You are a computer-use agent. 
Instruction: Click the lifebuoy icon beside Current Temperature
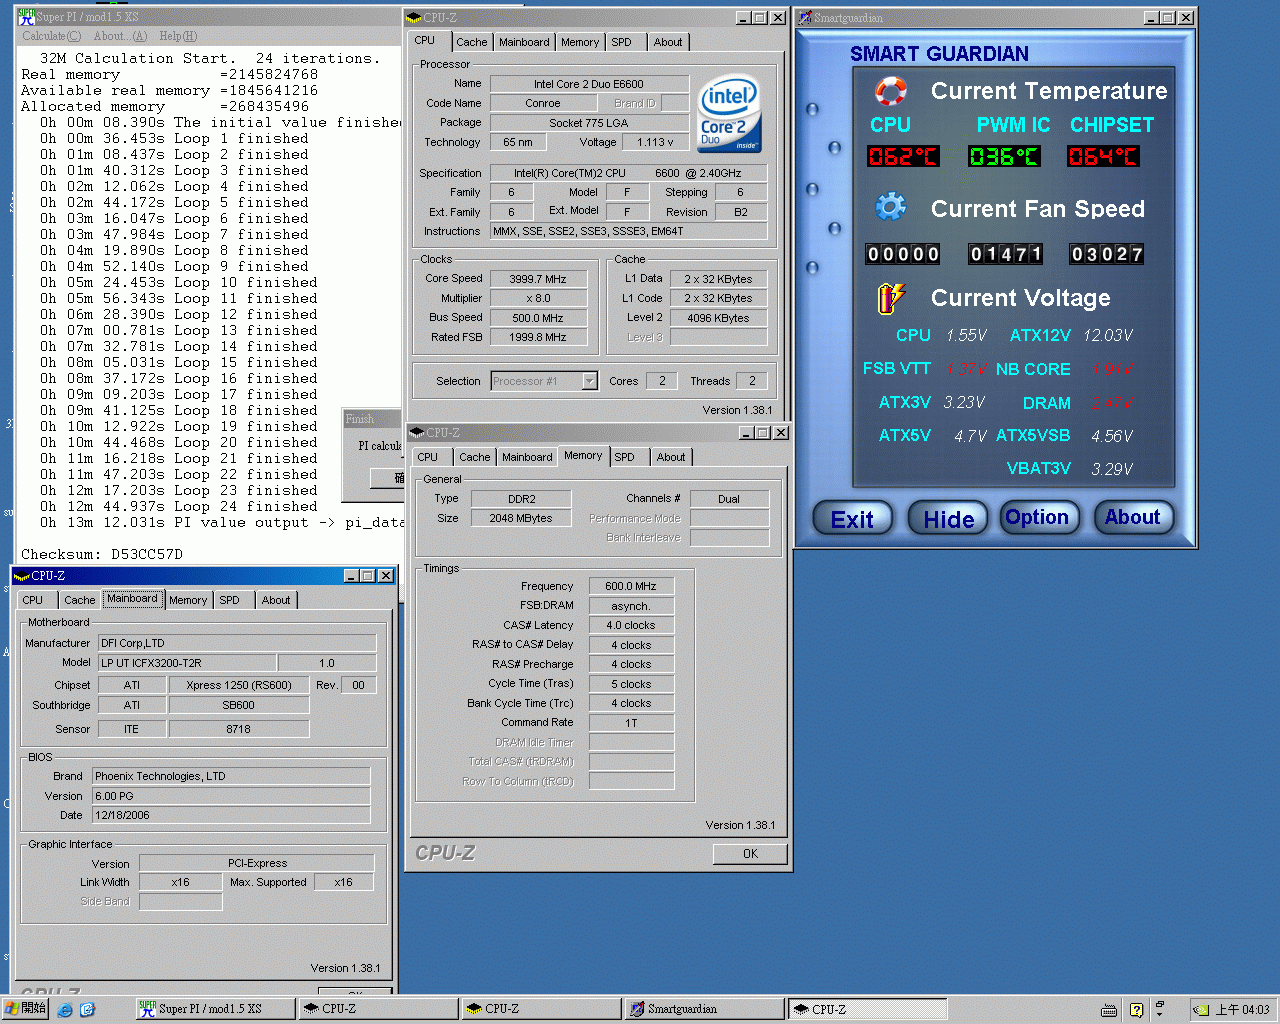click(890, 91)
